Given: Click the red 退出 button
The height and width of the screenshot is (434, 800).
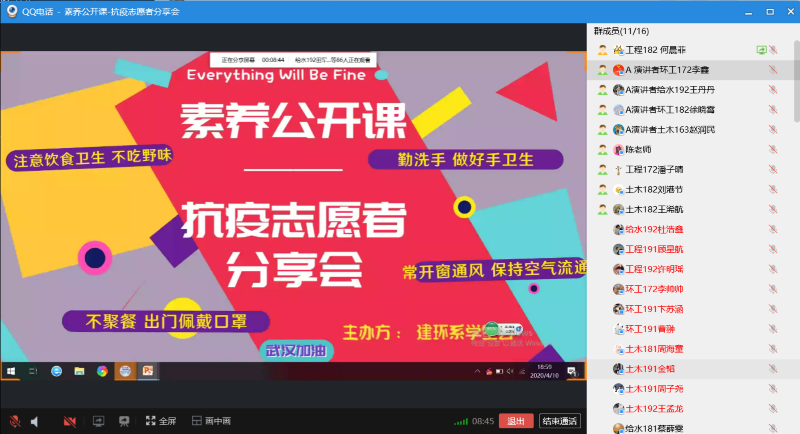Looking at the screenshot, I should click(x=516, y=421).
